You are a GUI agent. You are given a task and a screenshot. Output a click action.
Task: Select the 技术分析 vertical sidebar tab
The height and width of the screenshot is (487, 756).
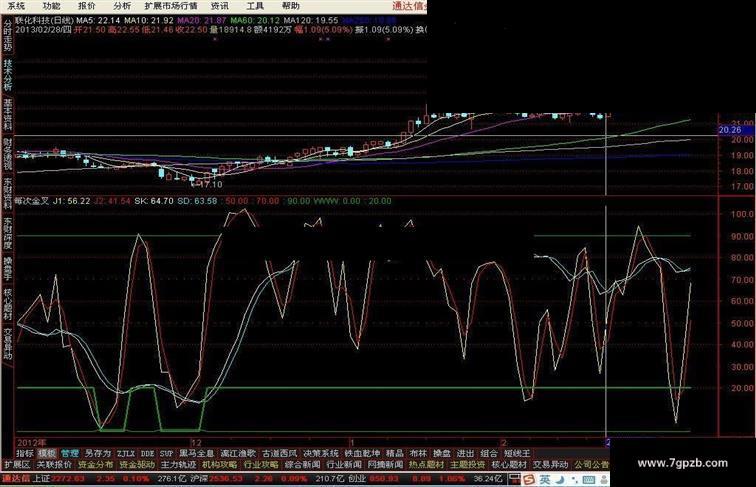tap(7, 77)
